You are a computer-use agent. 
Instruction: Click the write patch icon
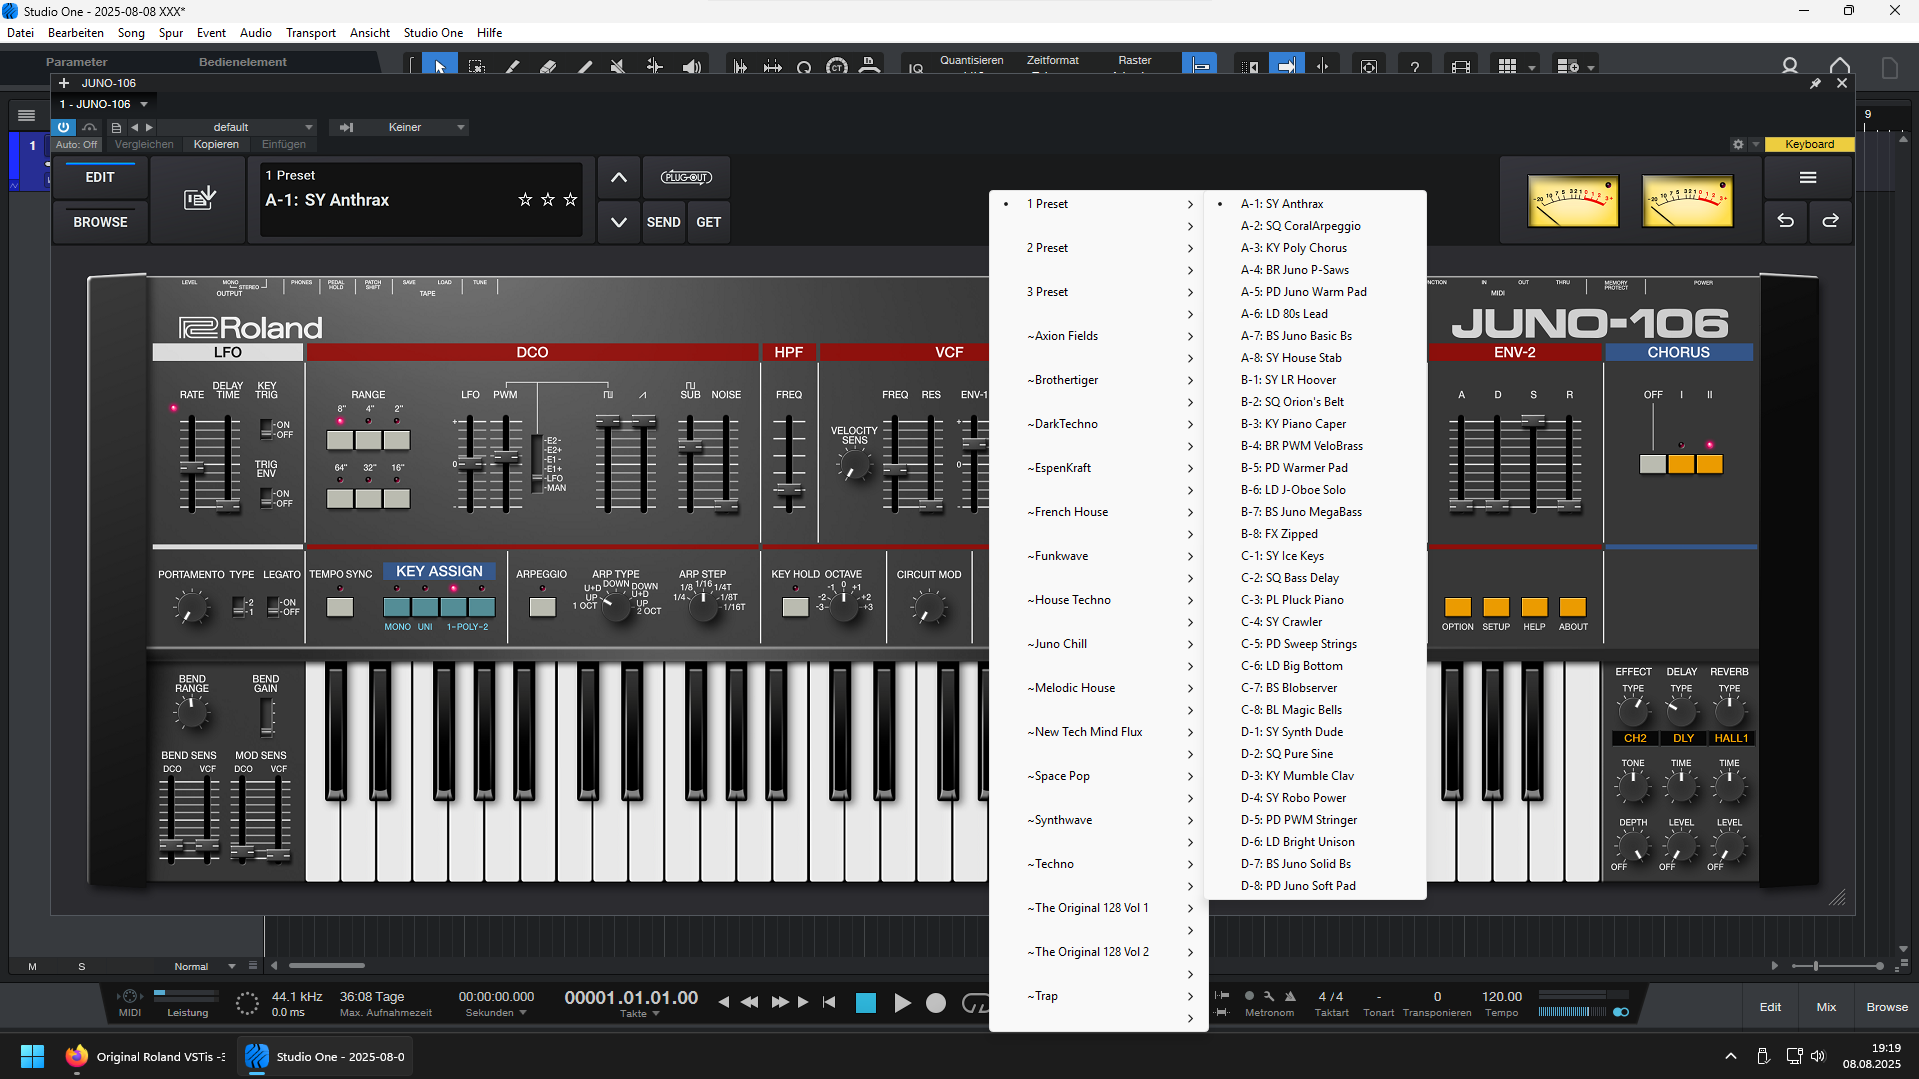[x=200, y=198]
